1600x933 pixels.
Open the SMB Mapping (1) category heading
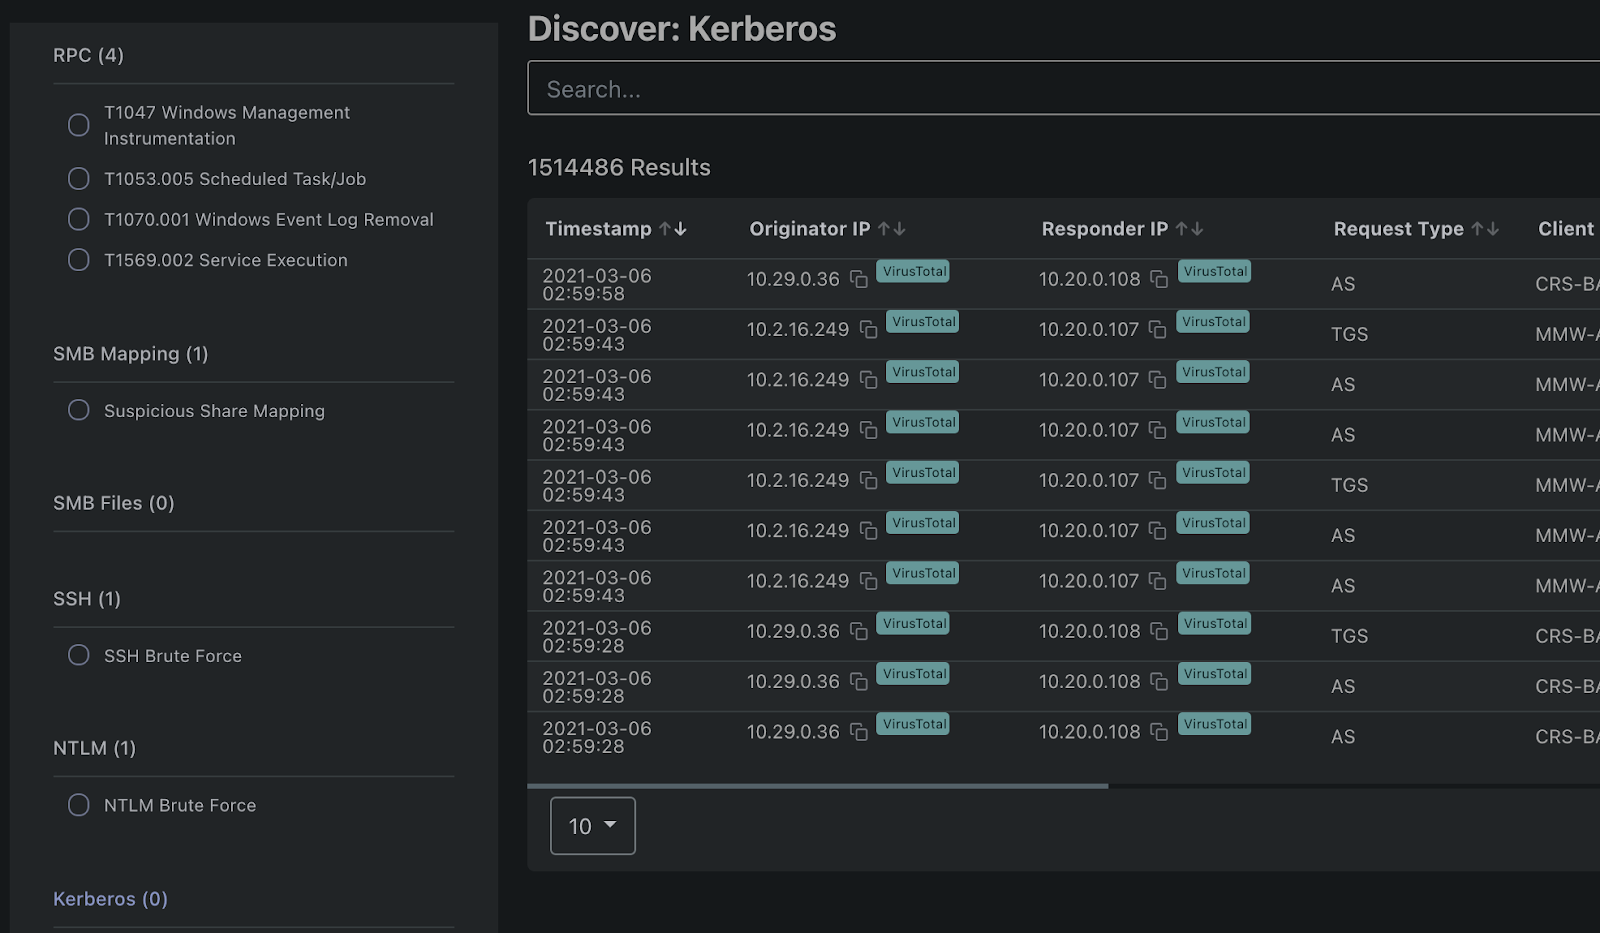coord(130,354)
